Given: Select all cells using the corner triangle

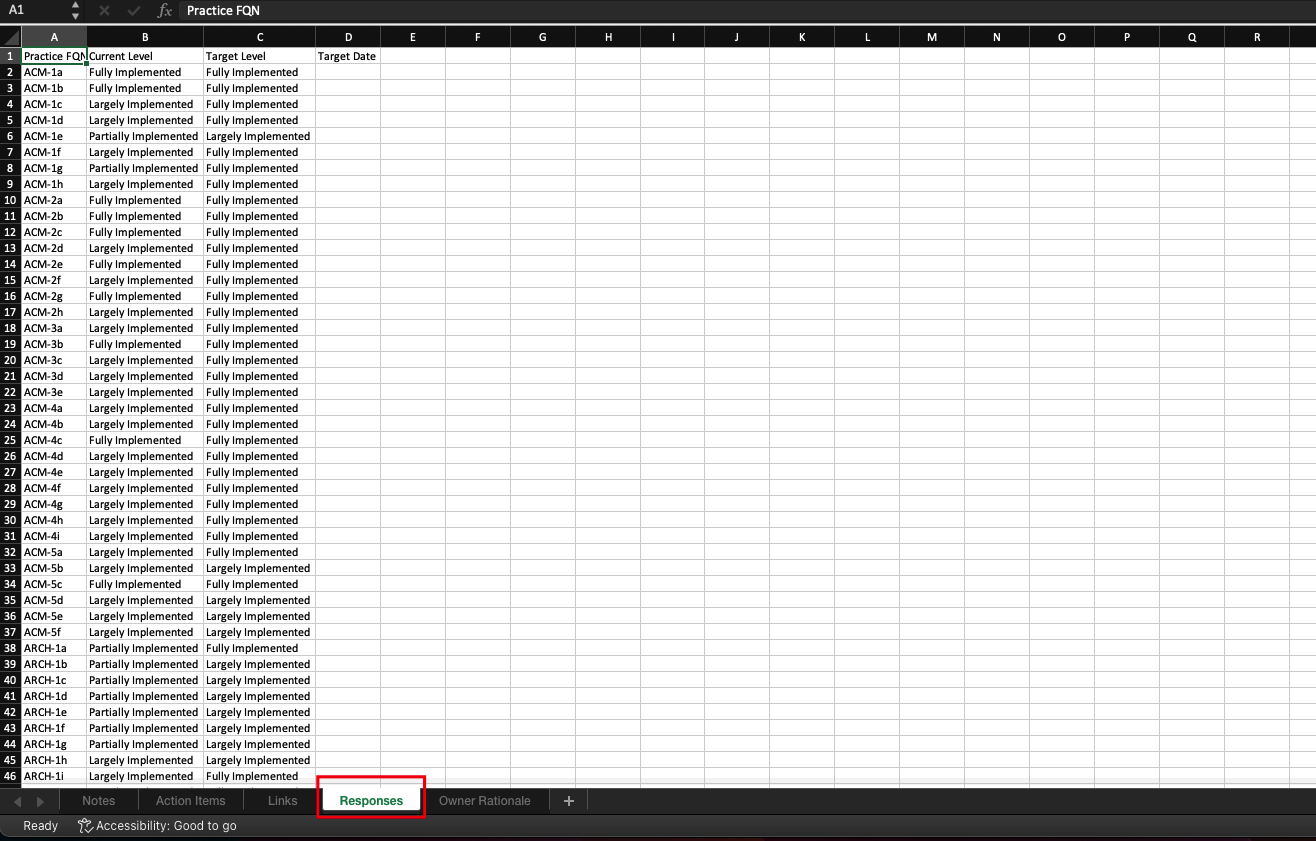Looking at the screenshot, I should click(8, 36).
